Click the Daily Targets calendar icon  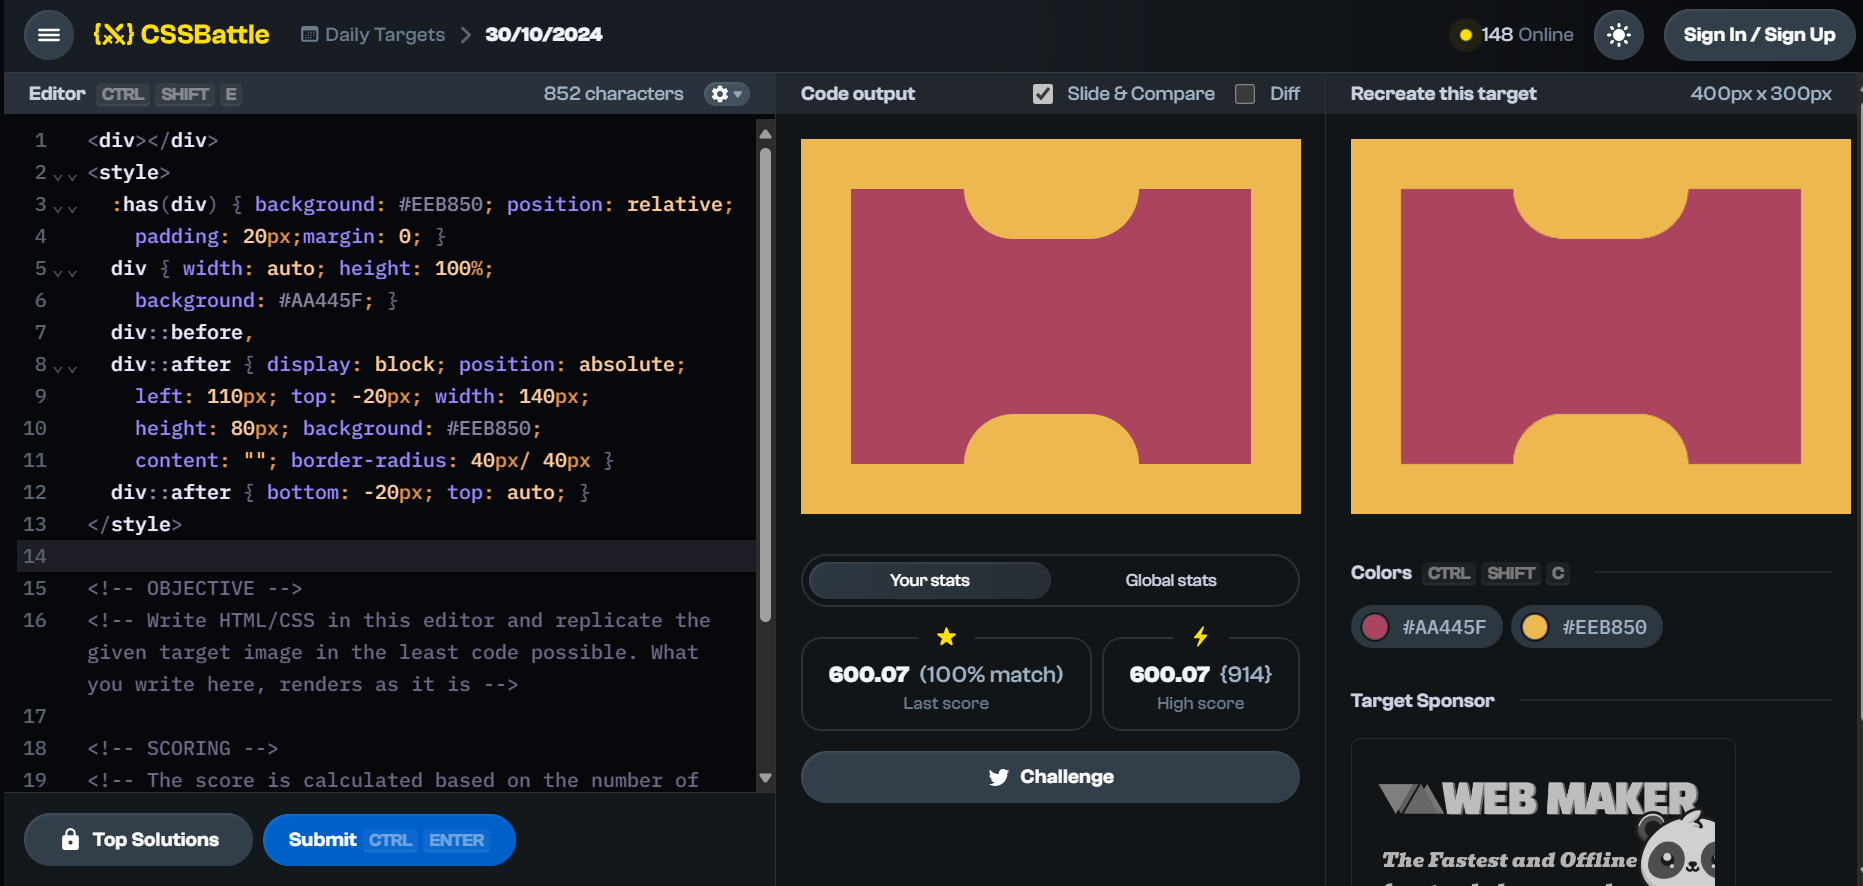310,35
